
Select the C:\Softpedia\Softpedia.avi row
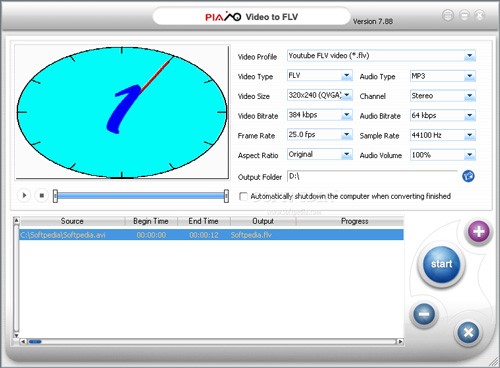click(211, 235)
